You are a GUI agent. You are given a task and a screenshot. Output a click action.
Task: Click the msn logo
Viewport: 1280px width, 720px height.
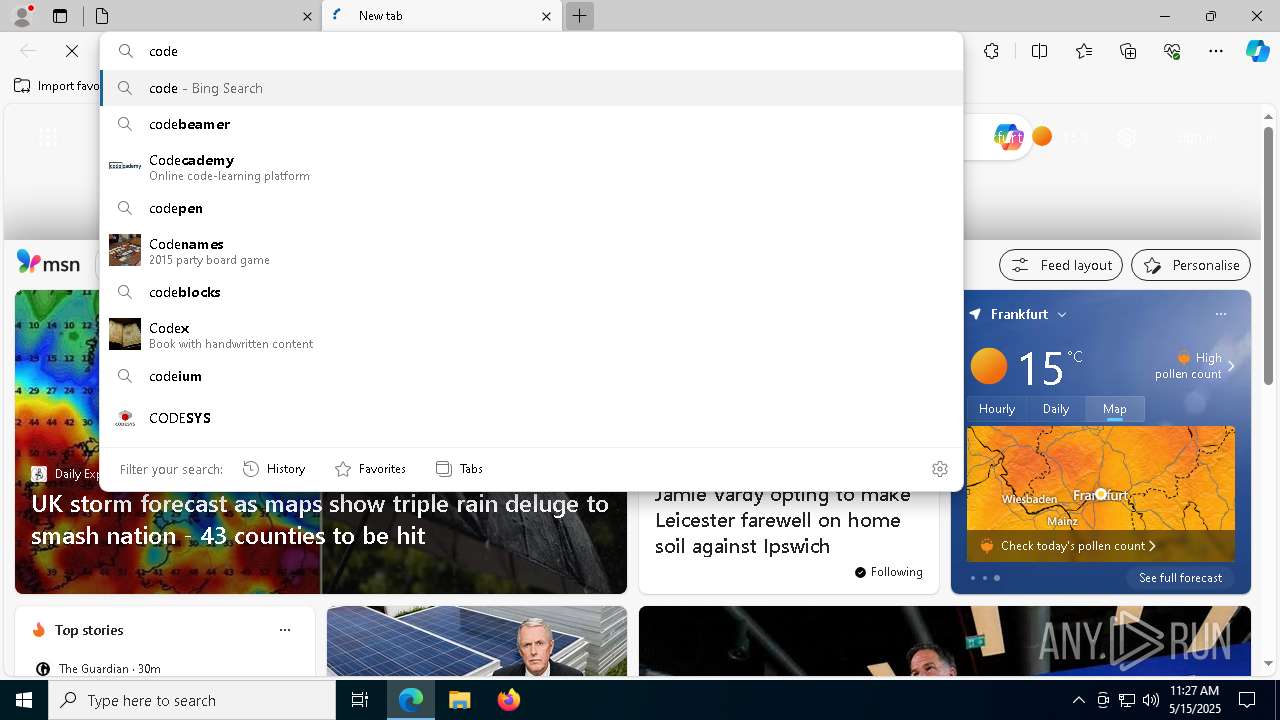tap(48, 263)
